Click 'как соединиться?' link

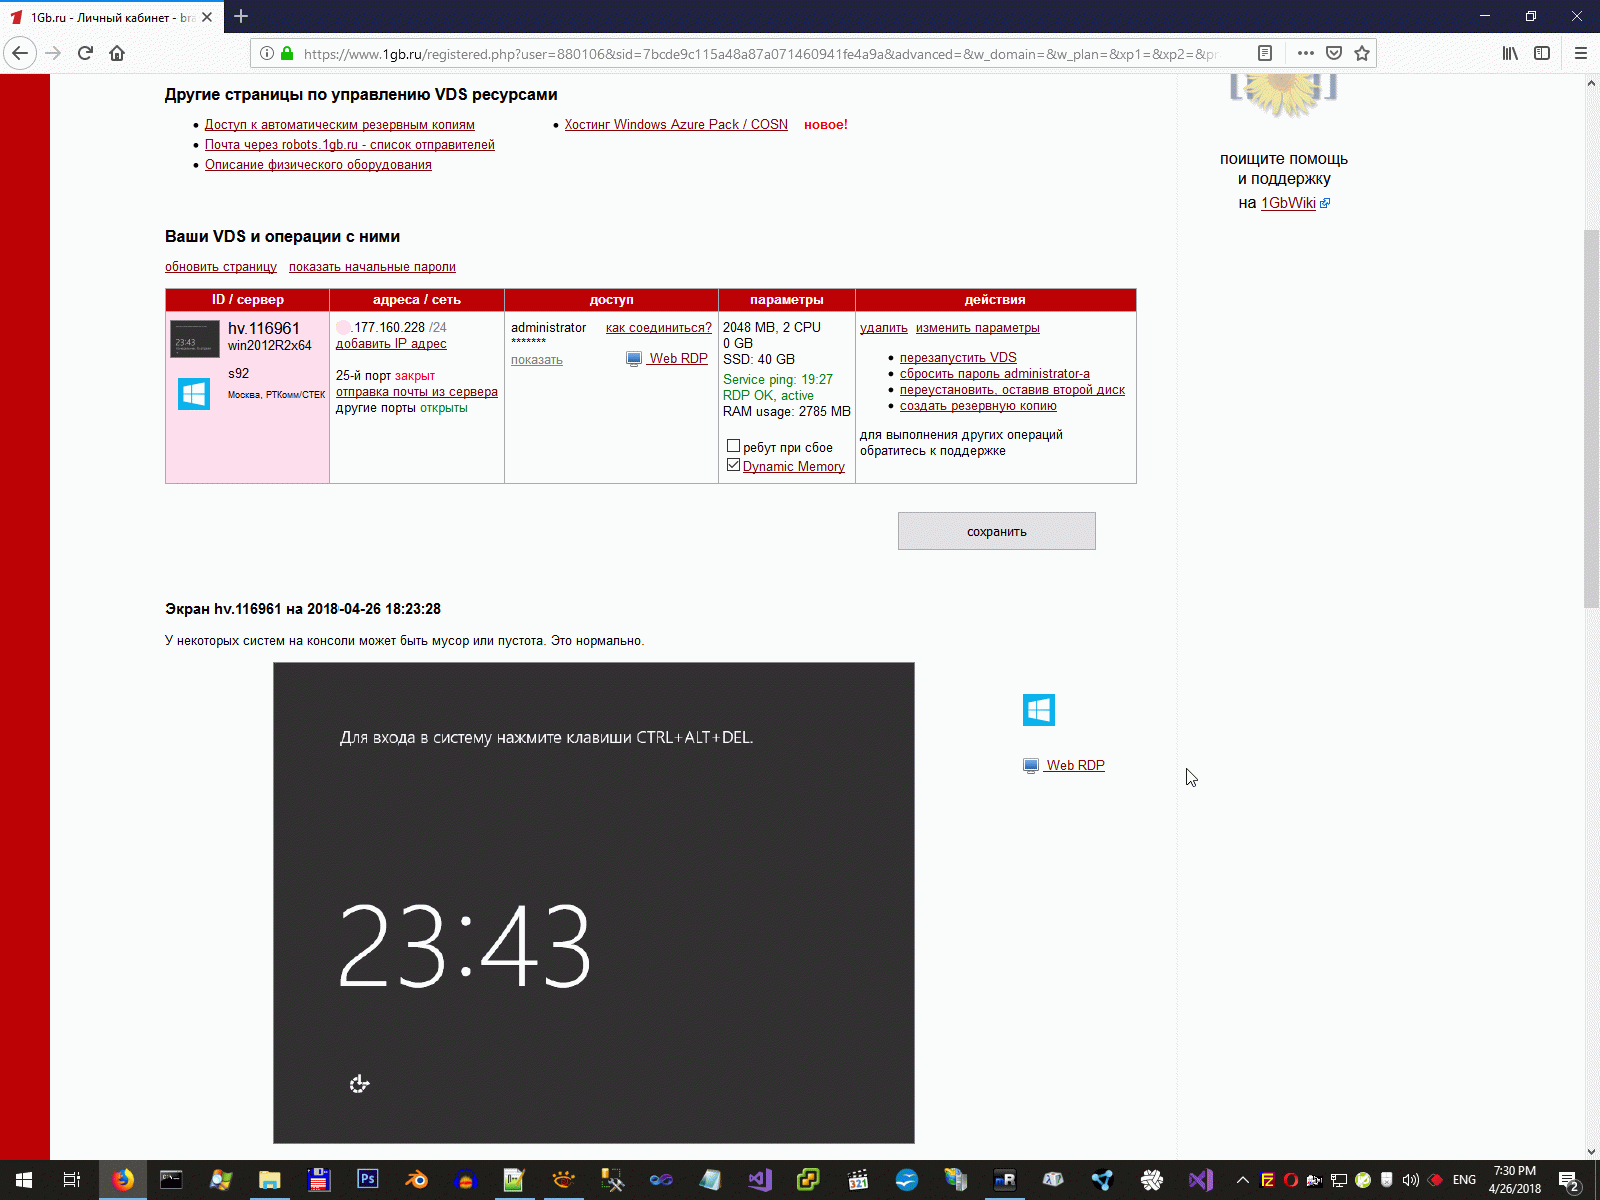click(659, 328)
